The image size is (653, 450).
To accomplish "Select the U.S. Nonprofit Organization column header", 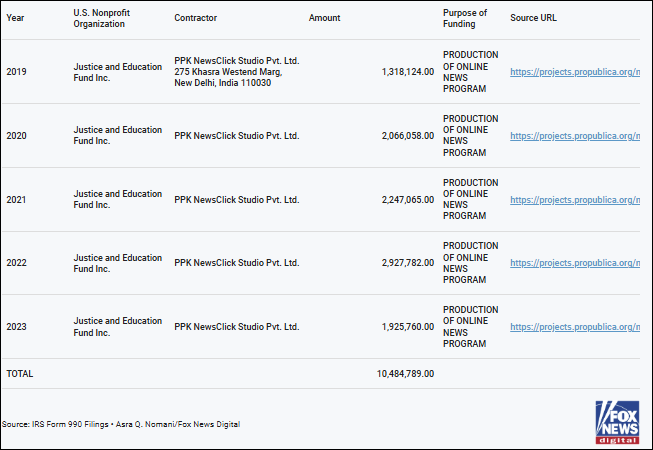I will click(99, 18).
